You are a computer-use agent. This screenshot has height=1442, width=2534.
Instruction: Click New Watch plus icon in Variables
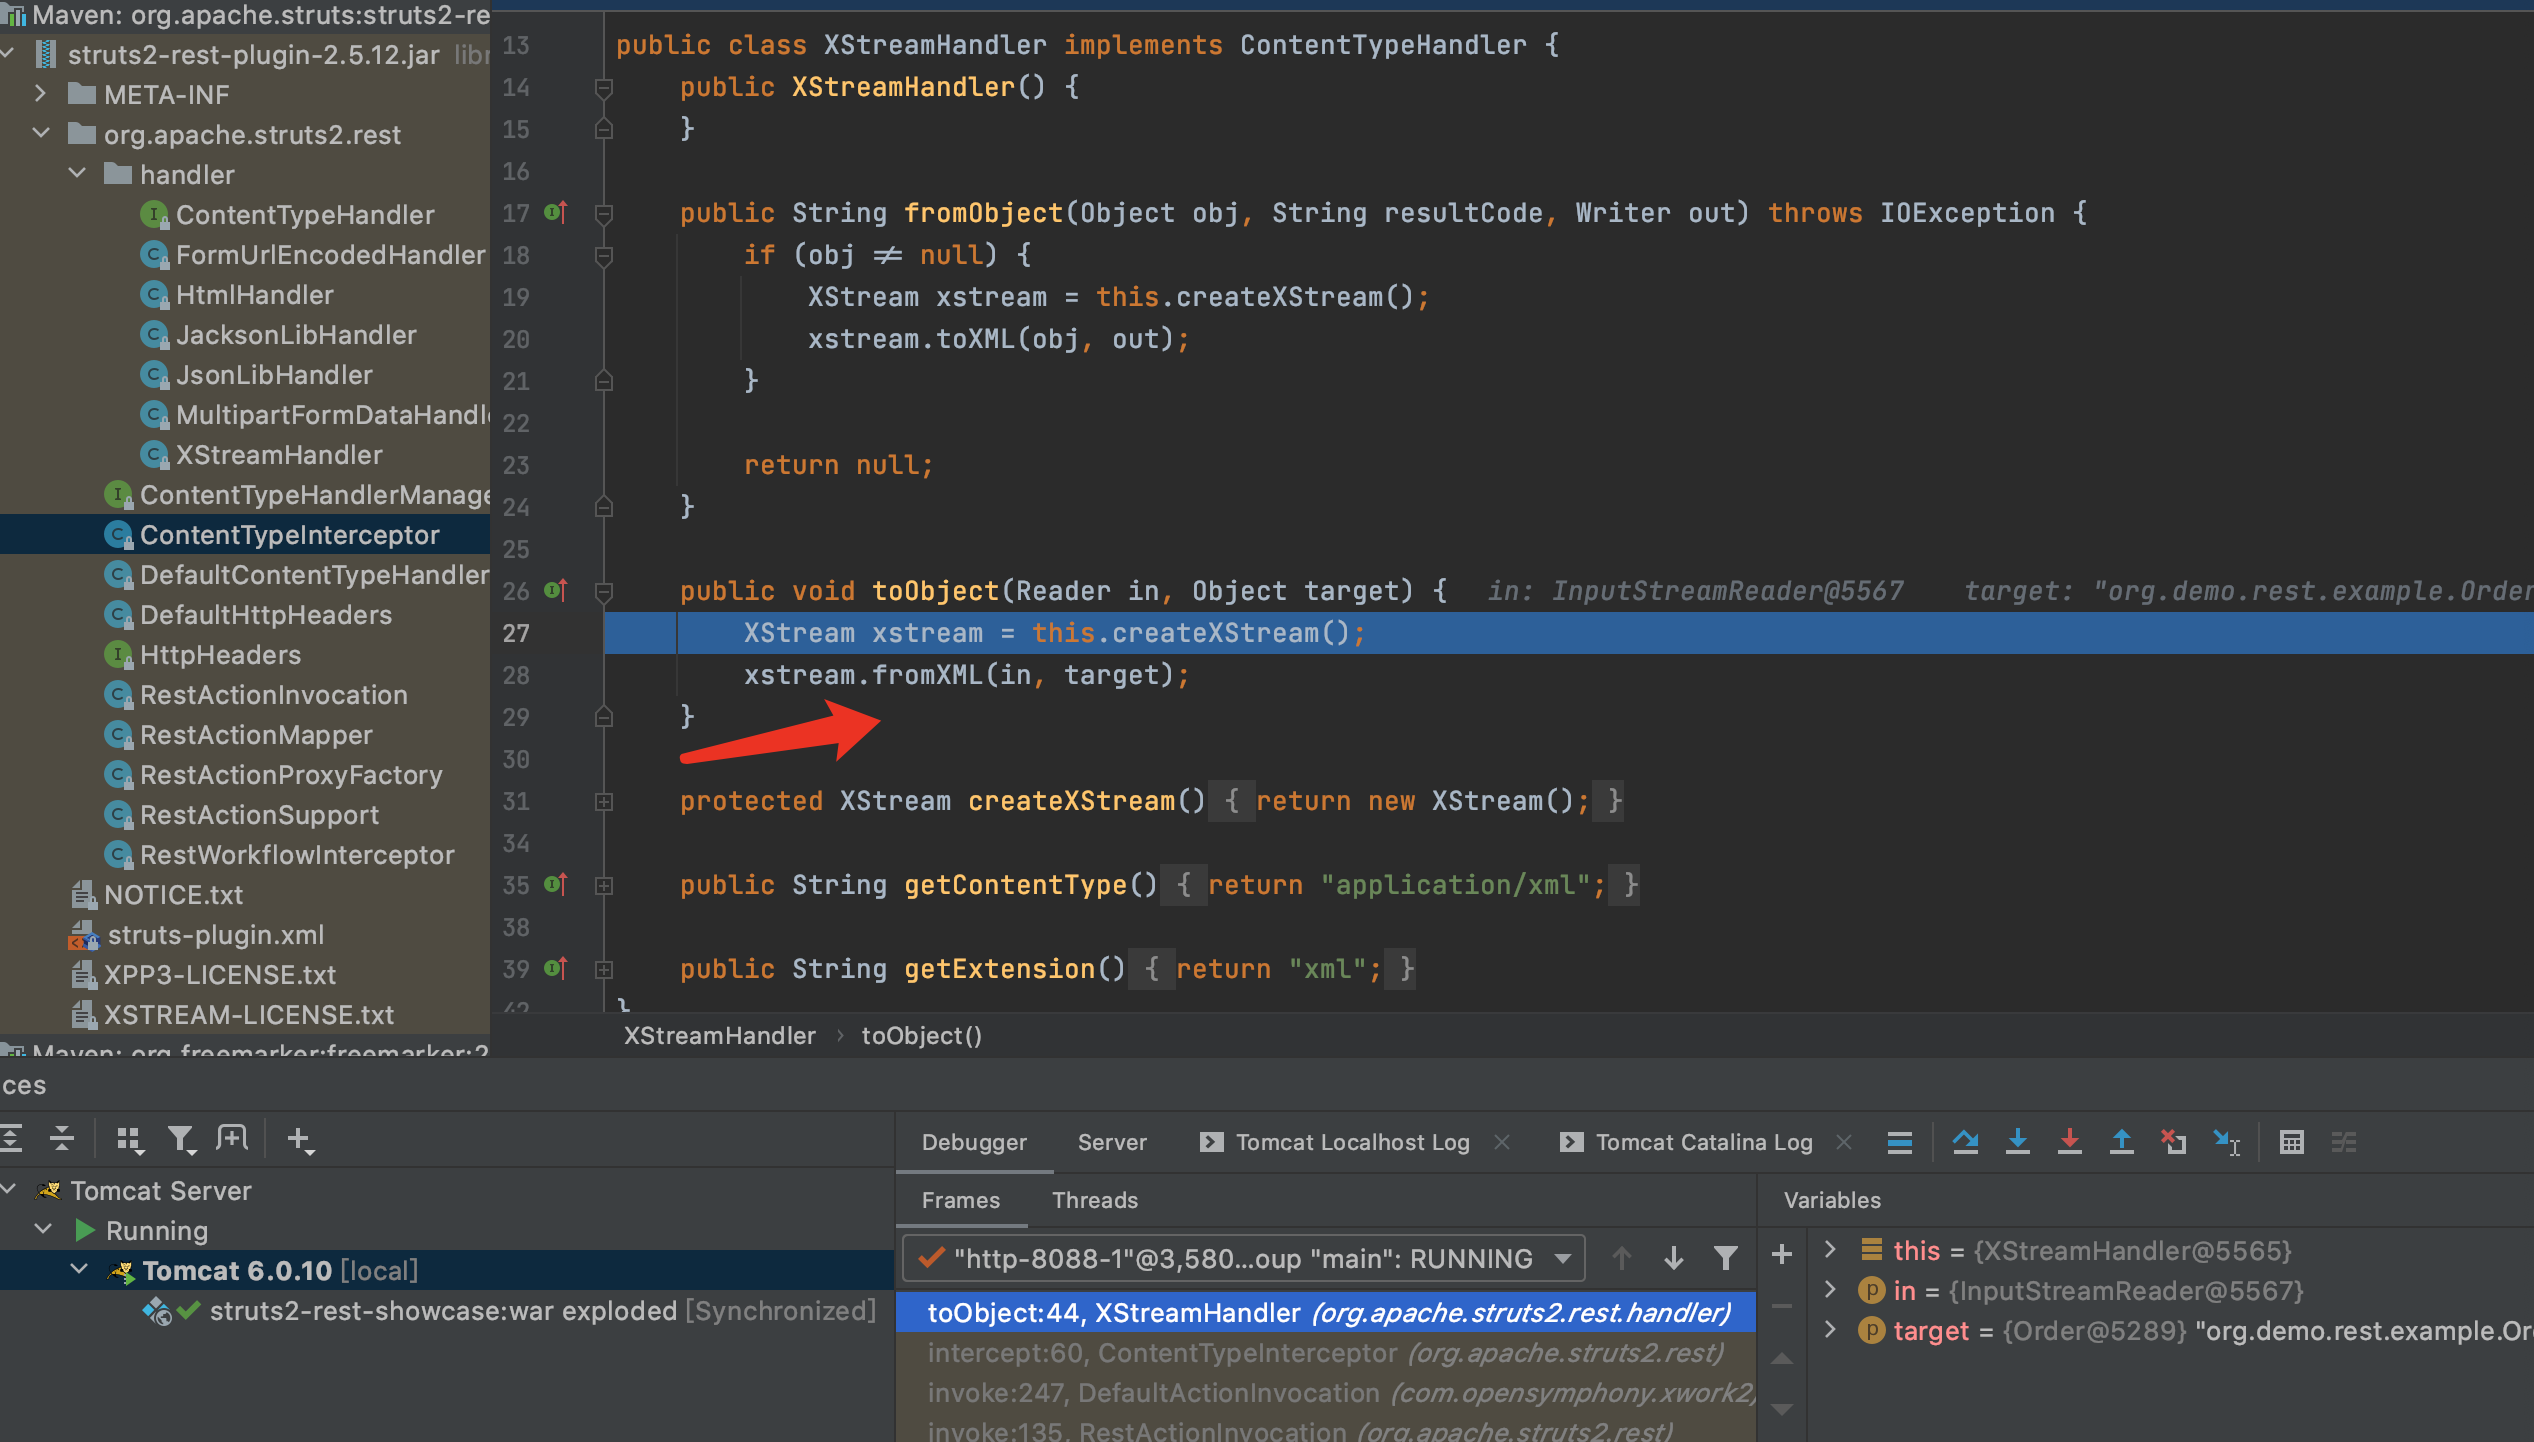[x=1782, y=1254]
